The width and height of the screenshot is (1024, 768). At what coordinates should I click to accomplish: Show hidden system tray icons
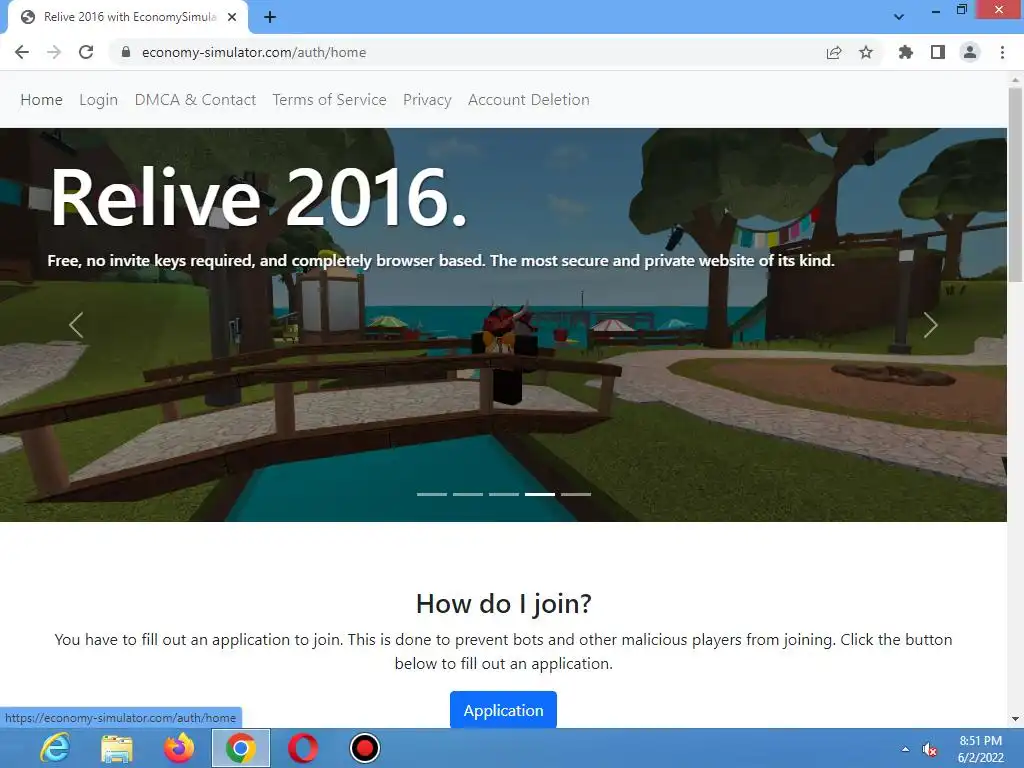[x=905, y=749]
